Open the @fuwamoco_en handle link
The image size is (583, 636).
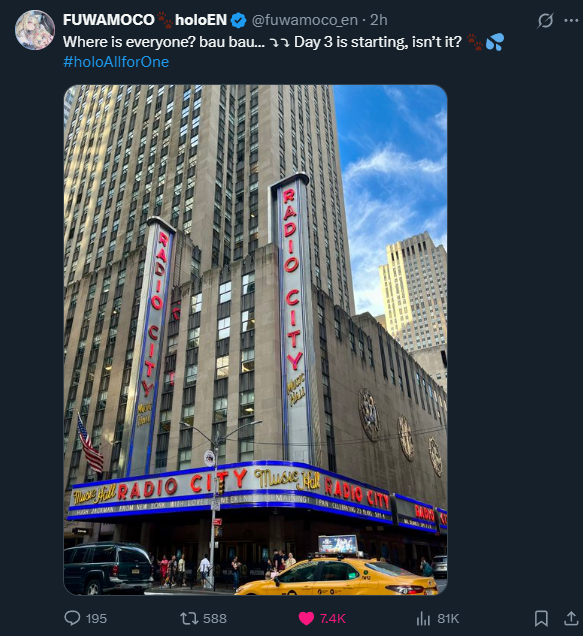pyautogui.click(x=305, y=20)
